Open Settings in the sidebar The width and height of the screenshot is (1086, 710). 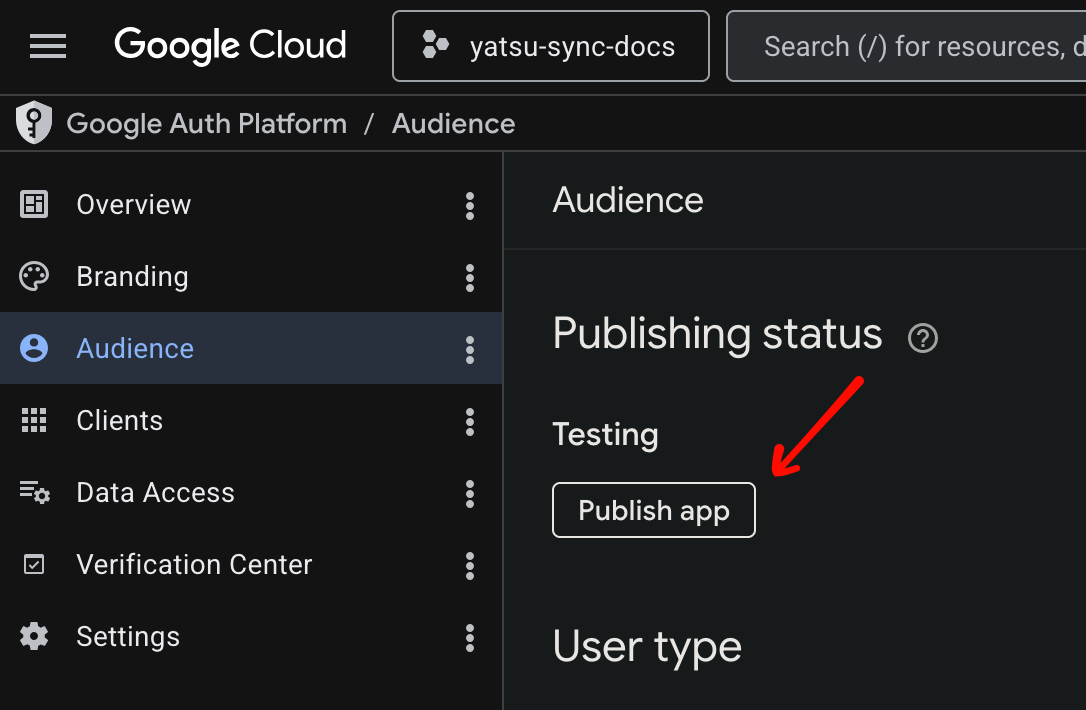(128, 637)
